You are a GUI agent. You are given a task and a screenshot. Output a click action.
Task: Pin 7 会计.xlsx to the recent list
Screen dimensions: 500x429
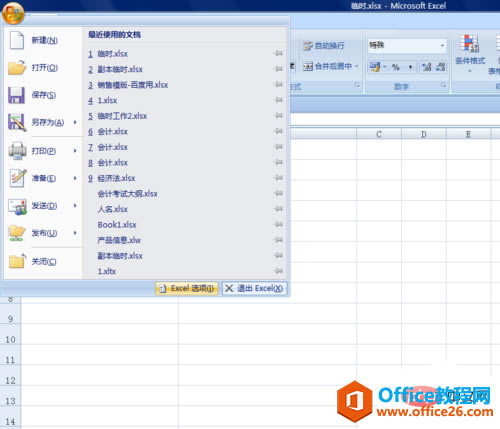click(278, 147)
